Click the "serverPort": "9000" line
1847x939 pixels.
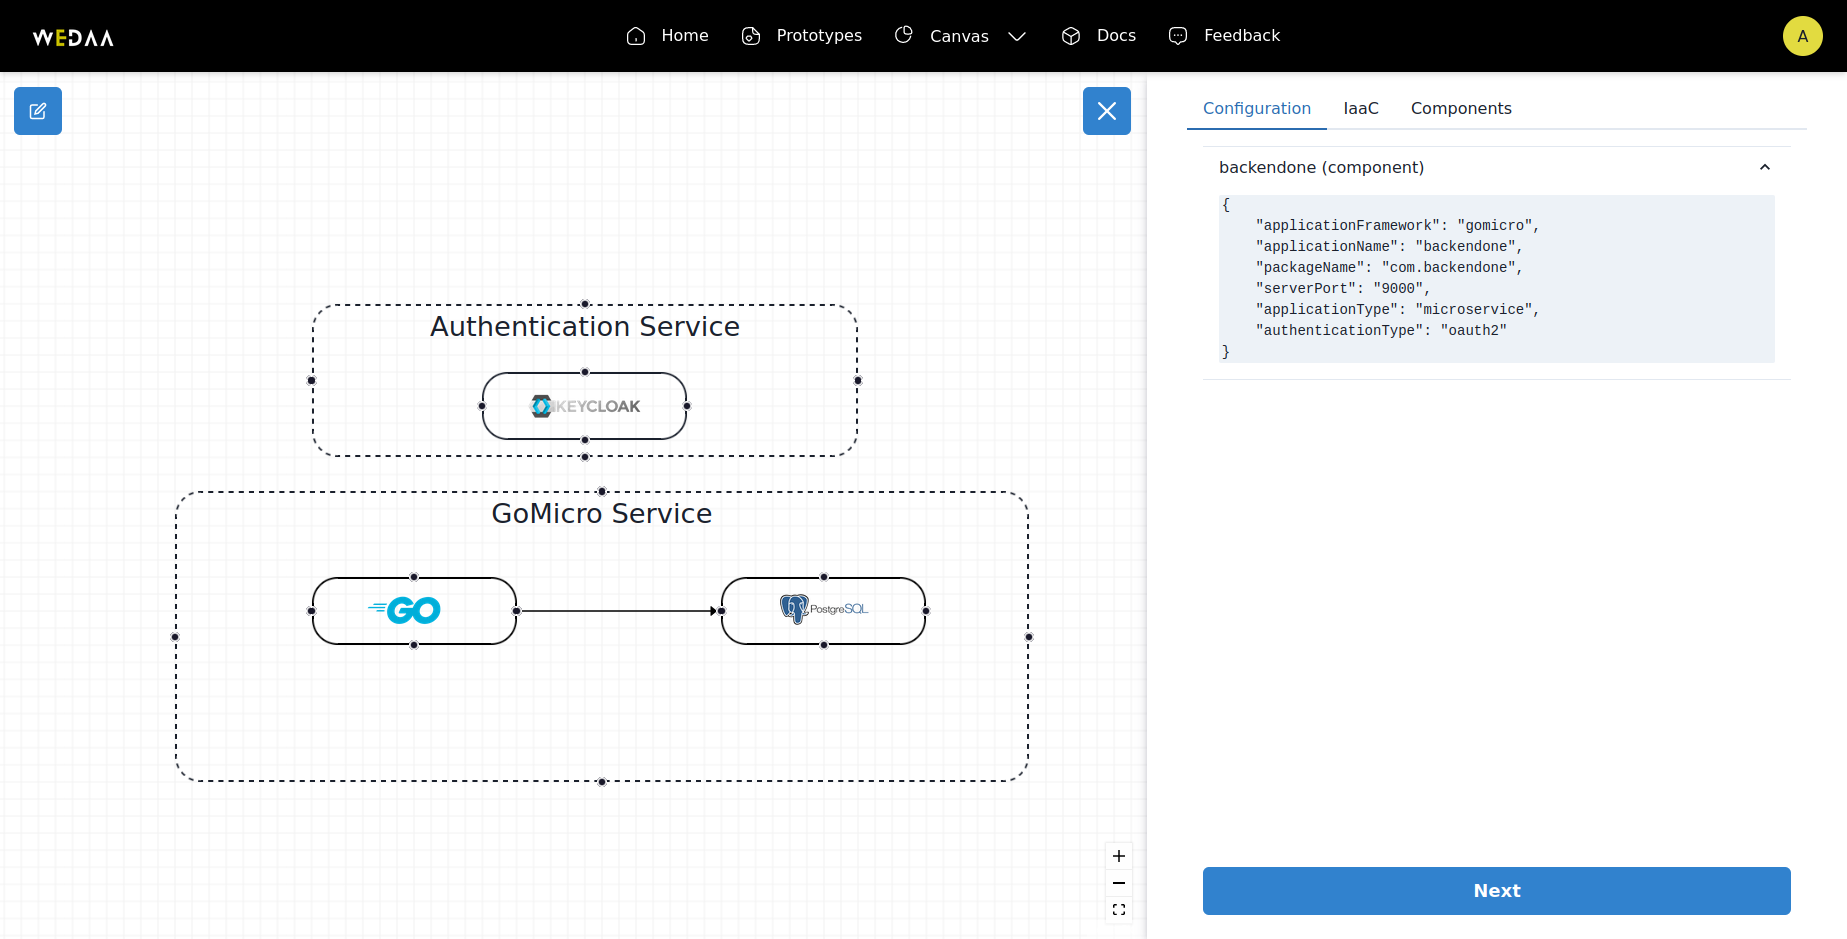point(1343,289)
